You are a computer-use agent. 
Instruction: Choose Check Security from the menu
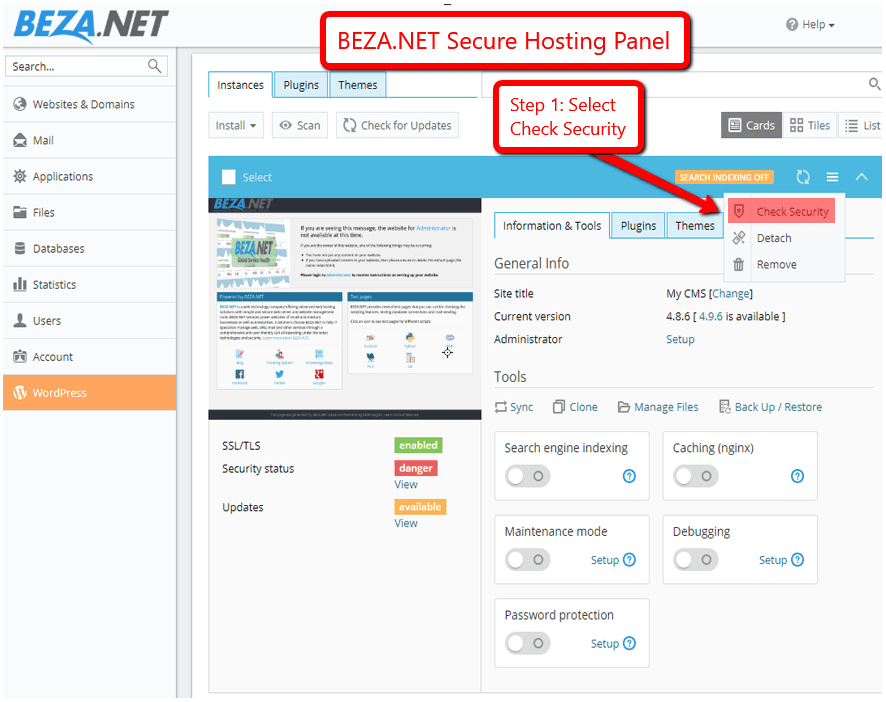coord(781,211)
